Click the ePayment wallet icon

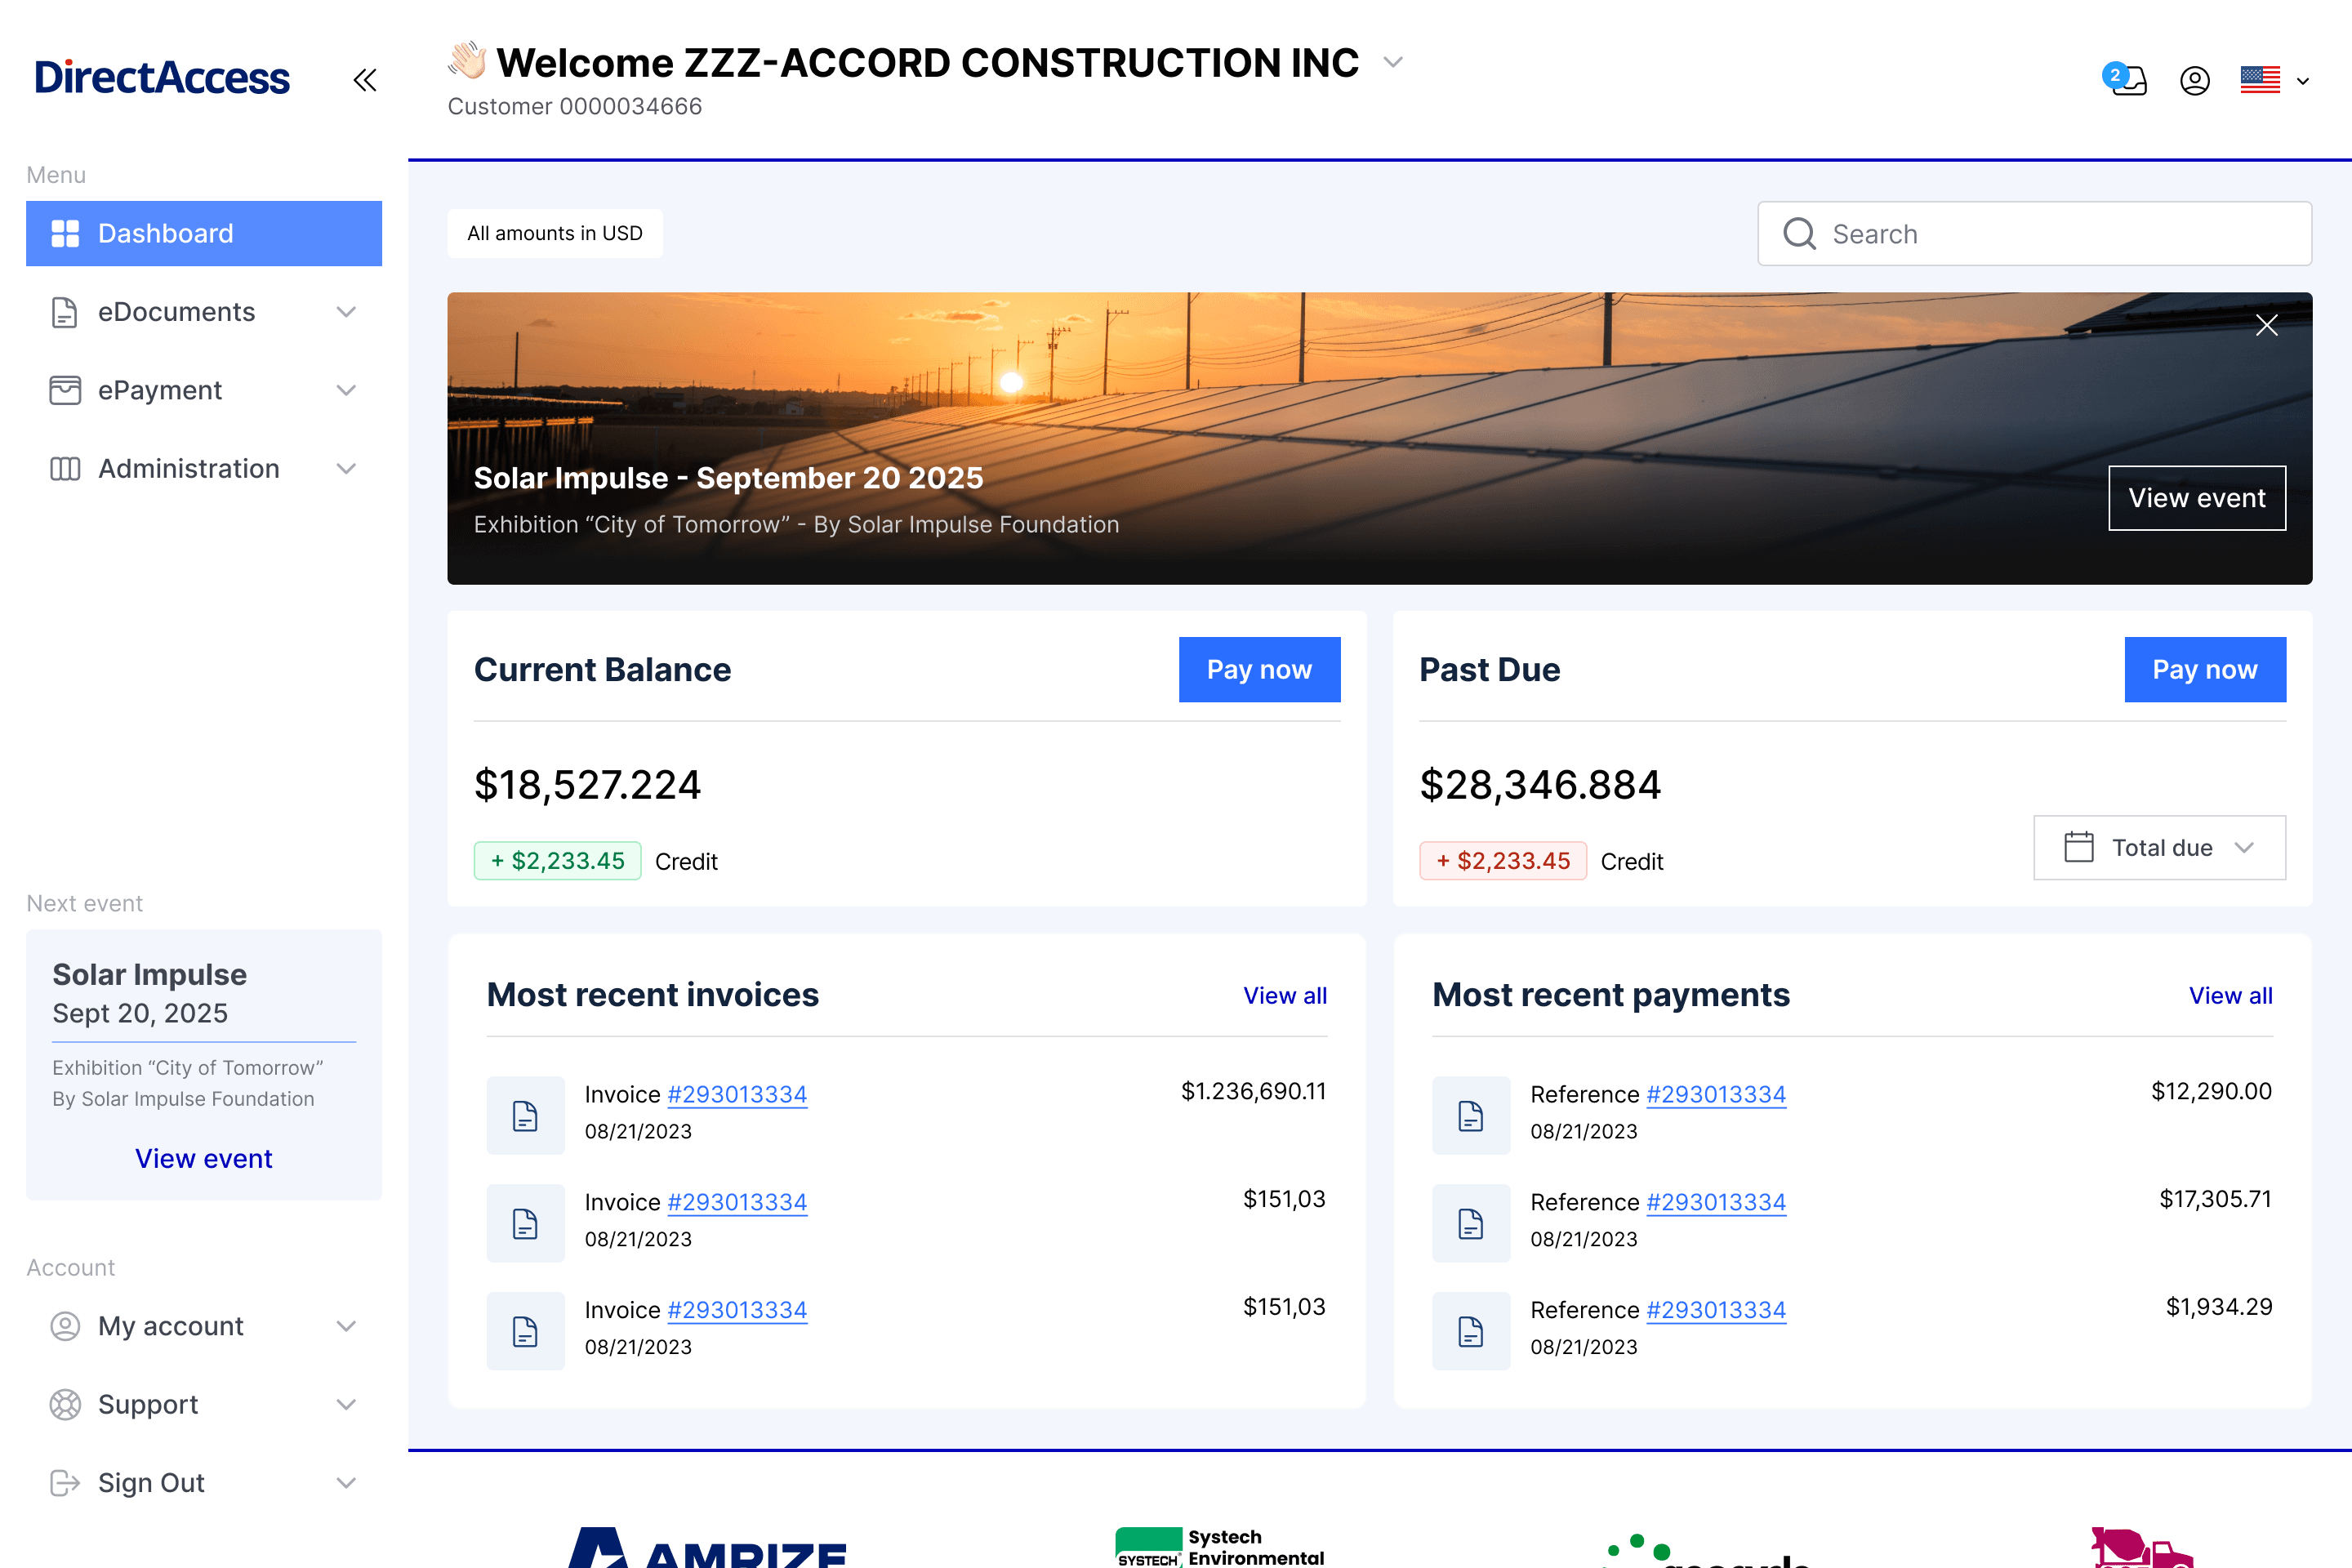point(64,390)
